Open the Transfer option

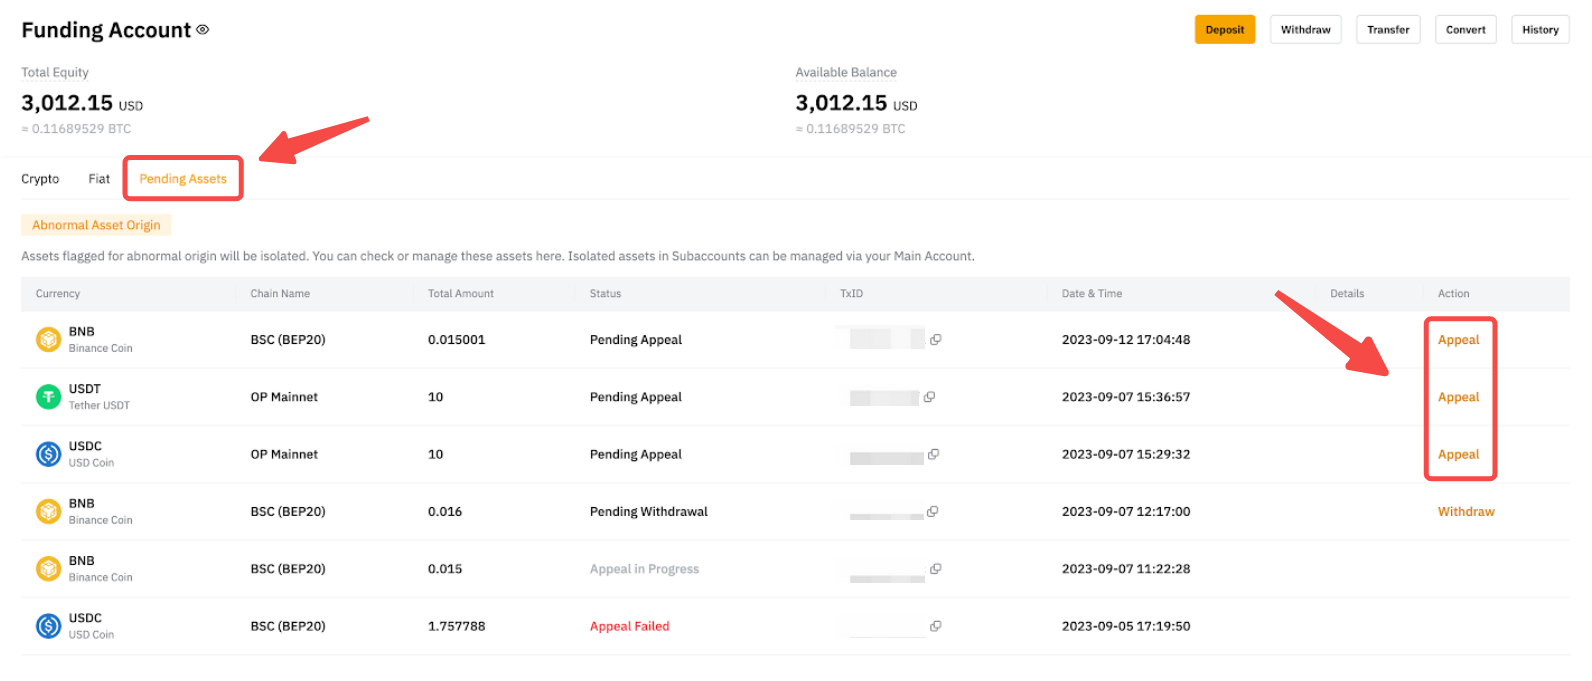pyautogui.click(x=1388, y=30)
